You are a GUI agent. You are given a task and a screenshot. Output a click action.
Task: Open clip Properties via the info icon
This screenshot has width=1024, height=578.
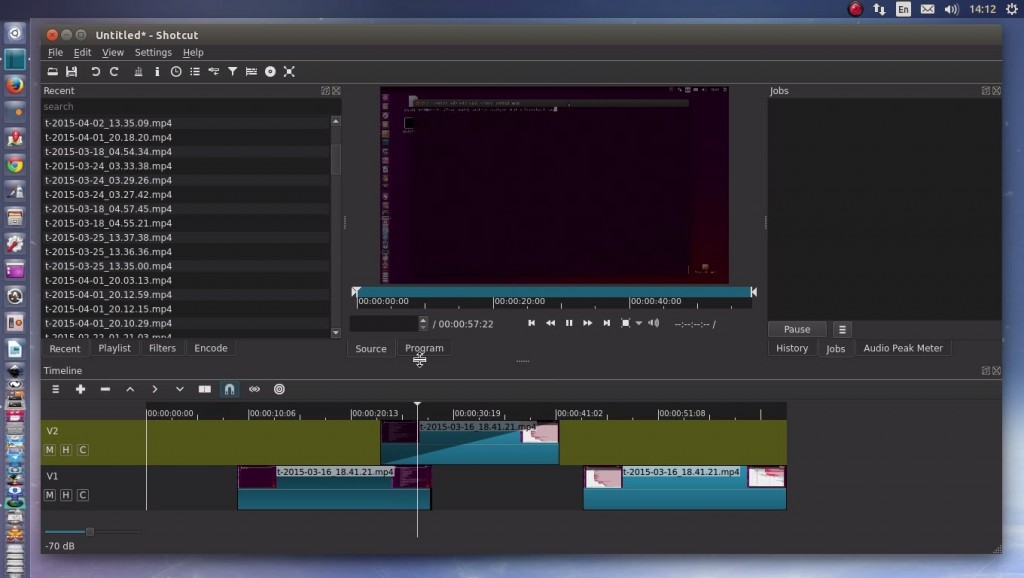coord(157,71)
